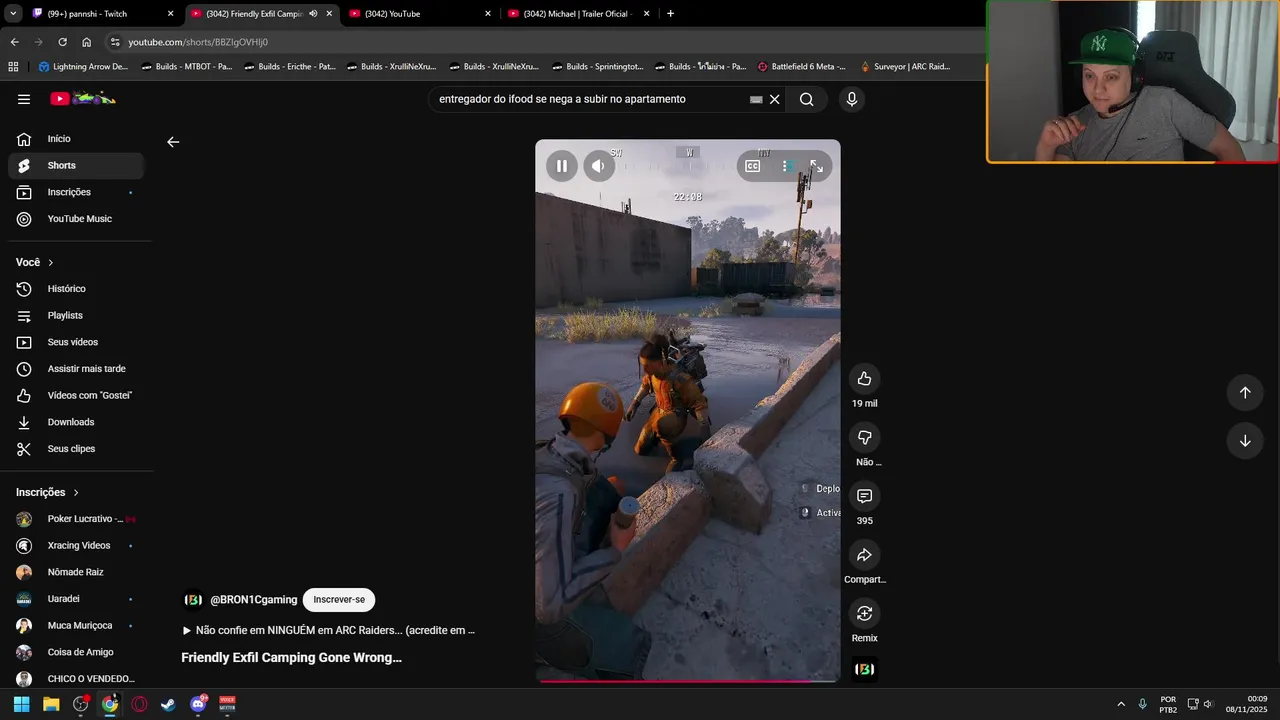Seek on the Short's red progress bar

(x=688, y=681)
